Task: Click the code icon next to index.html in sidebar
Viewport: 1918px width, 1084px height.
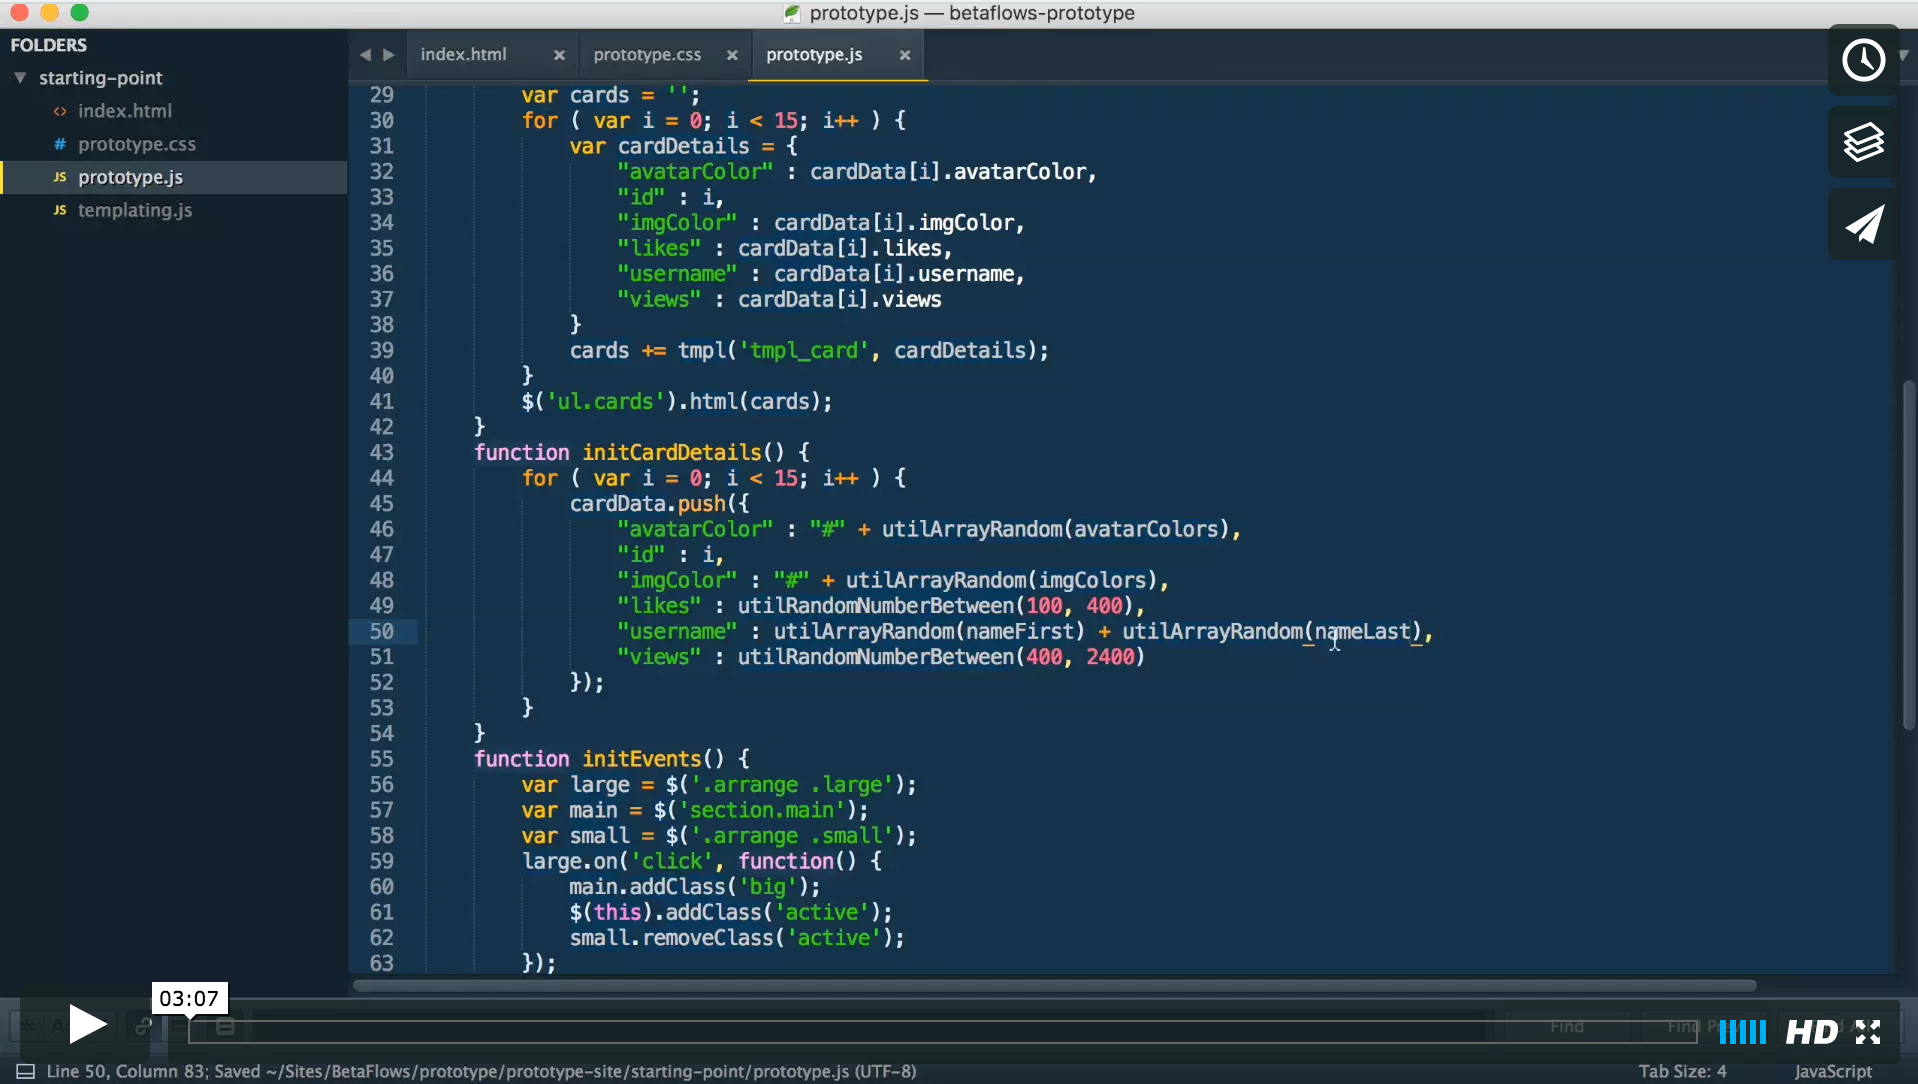Action: tap(61, 111)
